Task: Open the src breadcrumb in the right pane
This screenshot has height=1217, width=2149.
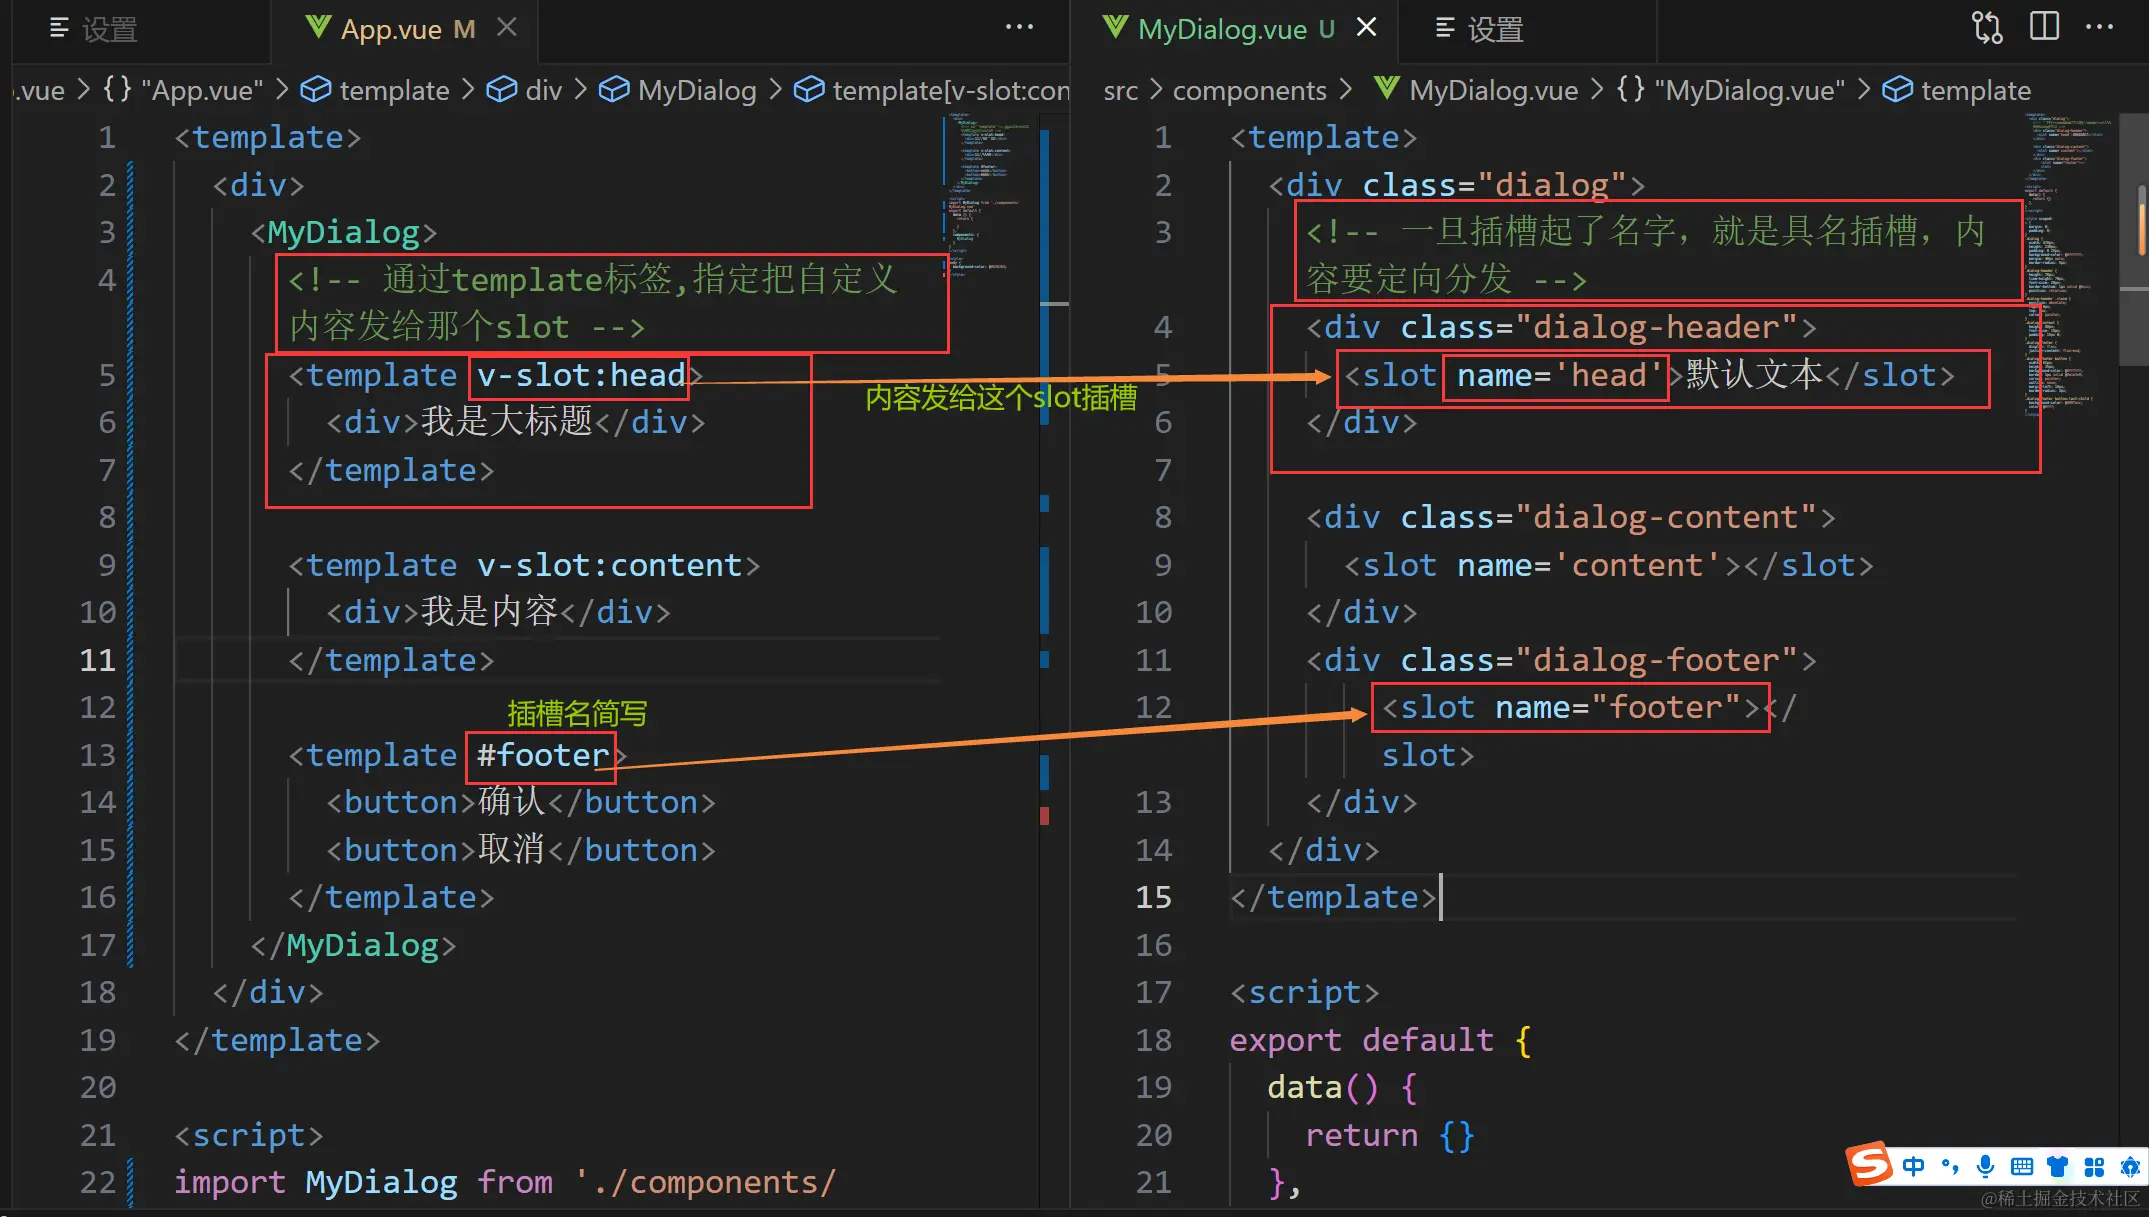Action: 1121,90
